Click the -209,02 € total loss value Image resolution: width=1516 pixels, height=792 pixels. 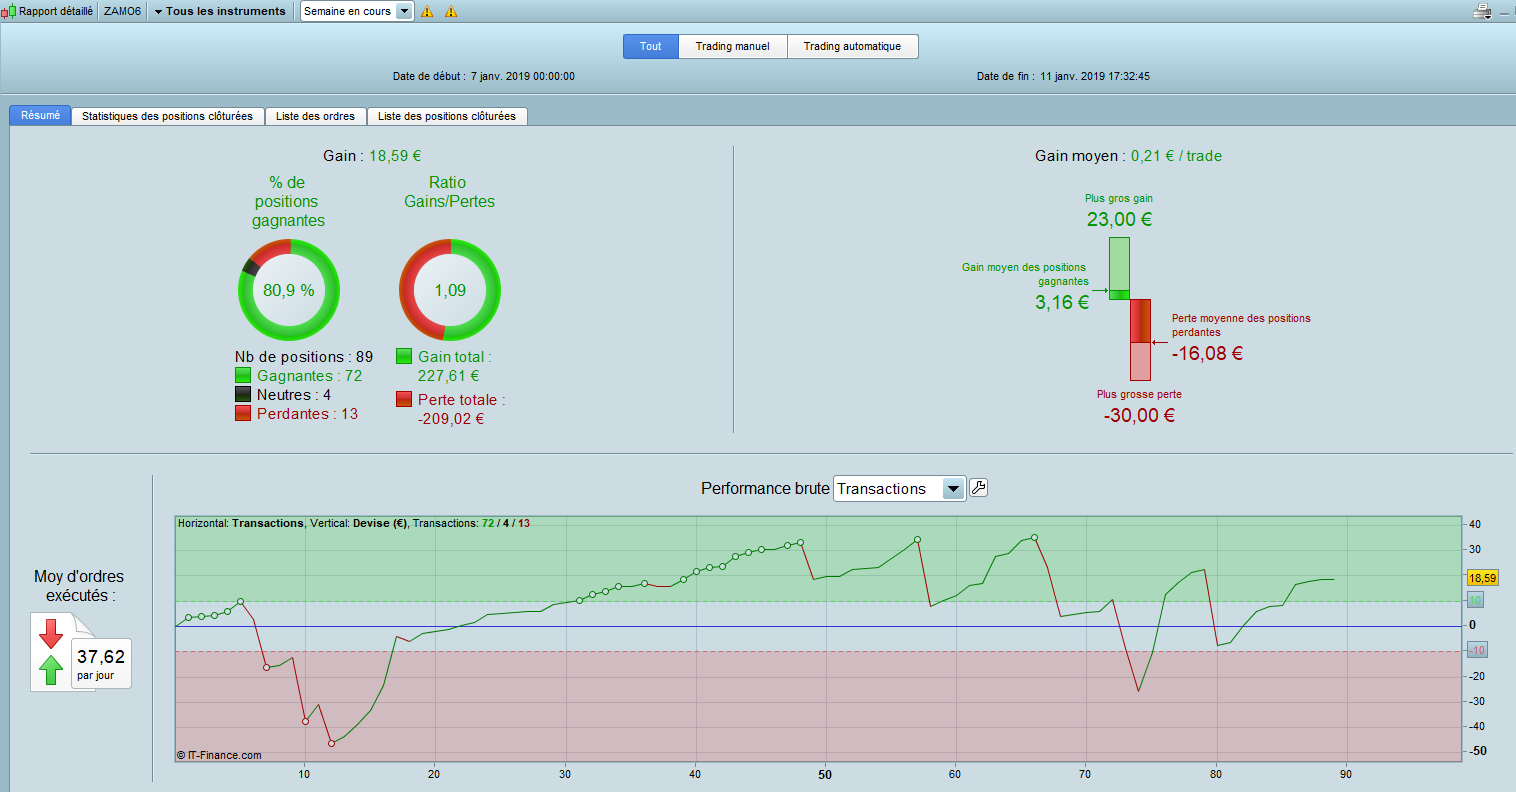coord(451,419)
